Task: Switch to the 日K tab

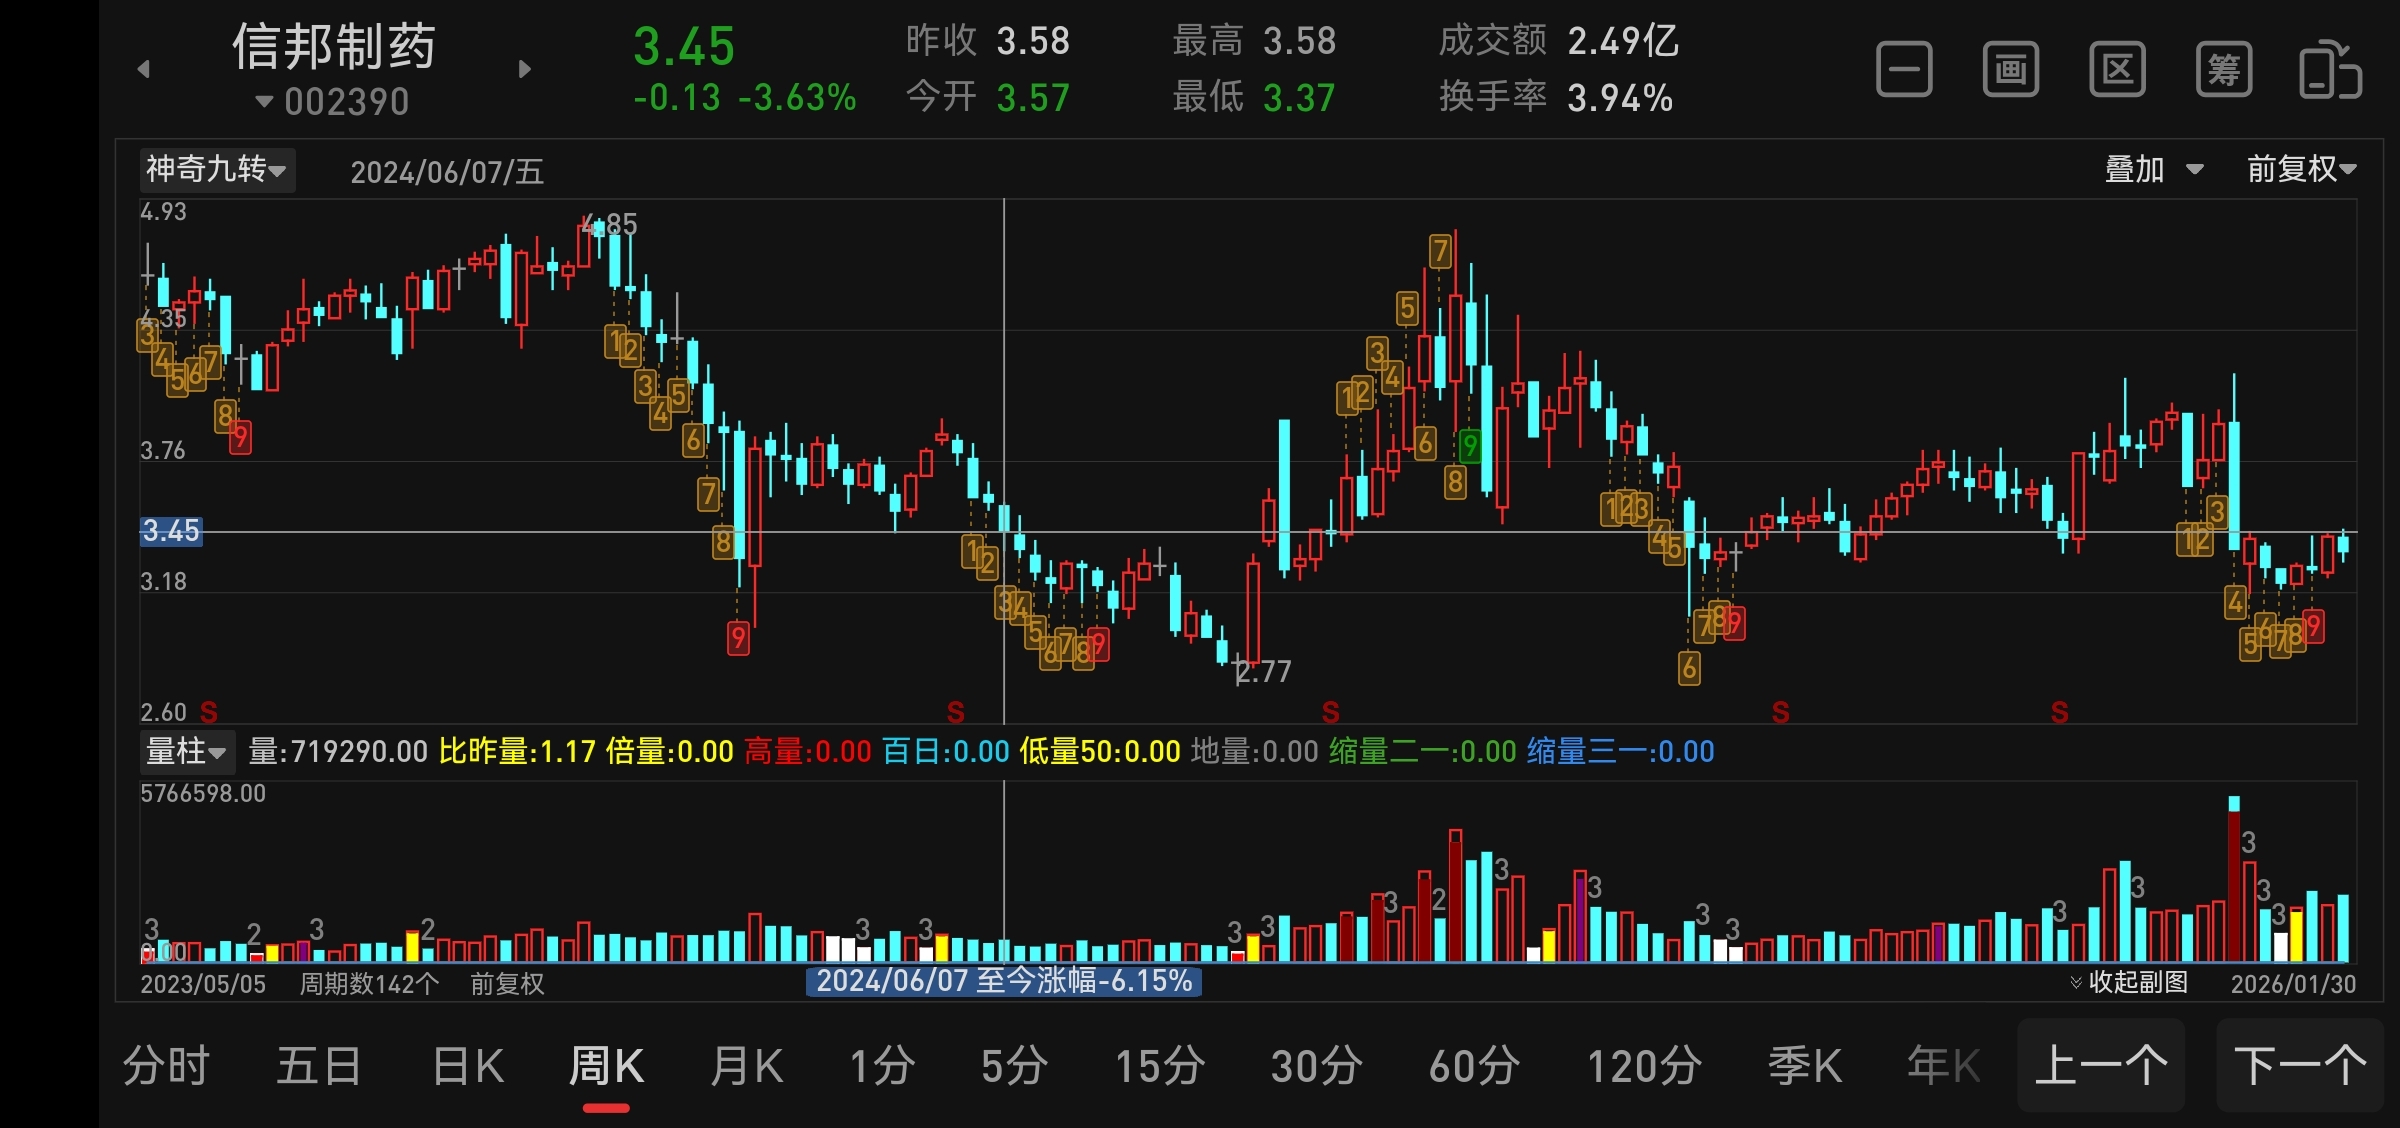Action: (x=468, y=1066)
